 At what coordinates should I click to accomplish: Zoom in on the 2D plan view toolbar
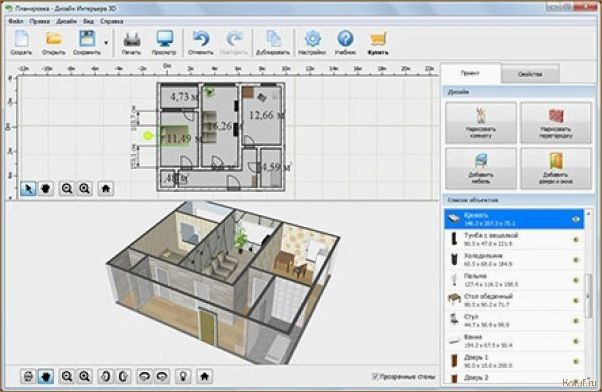click(x=84, y=188)
